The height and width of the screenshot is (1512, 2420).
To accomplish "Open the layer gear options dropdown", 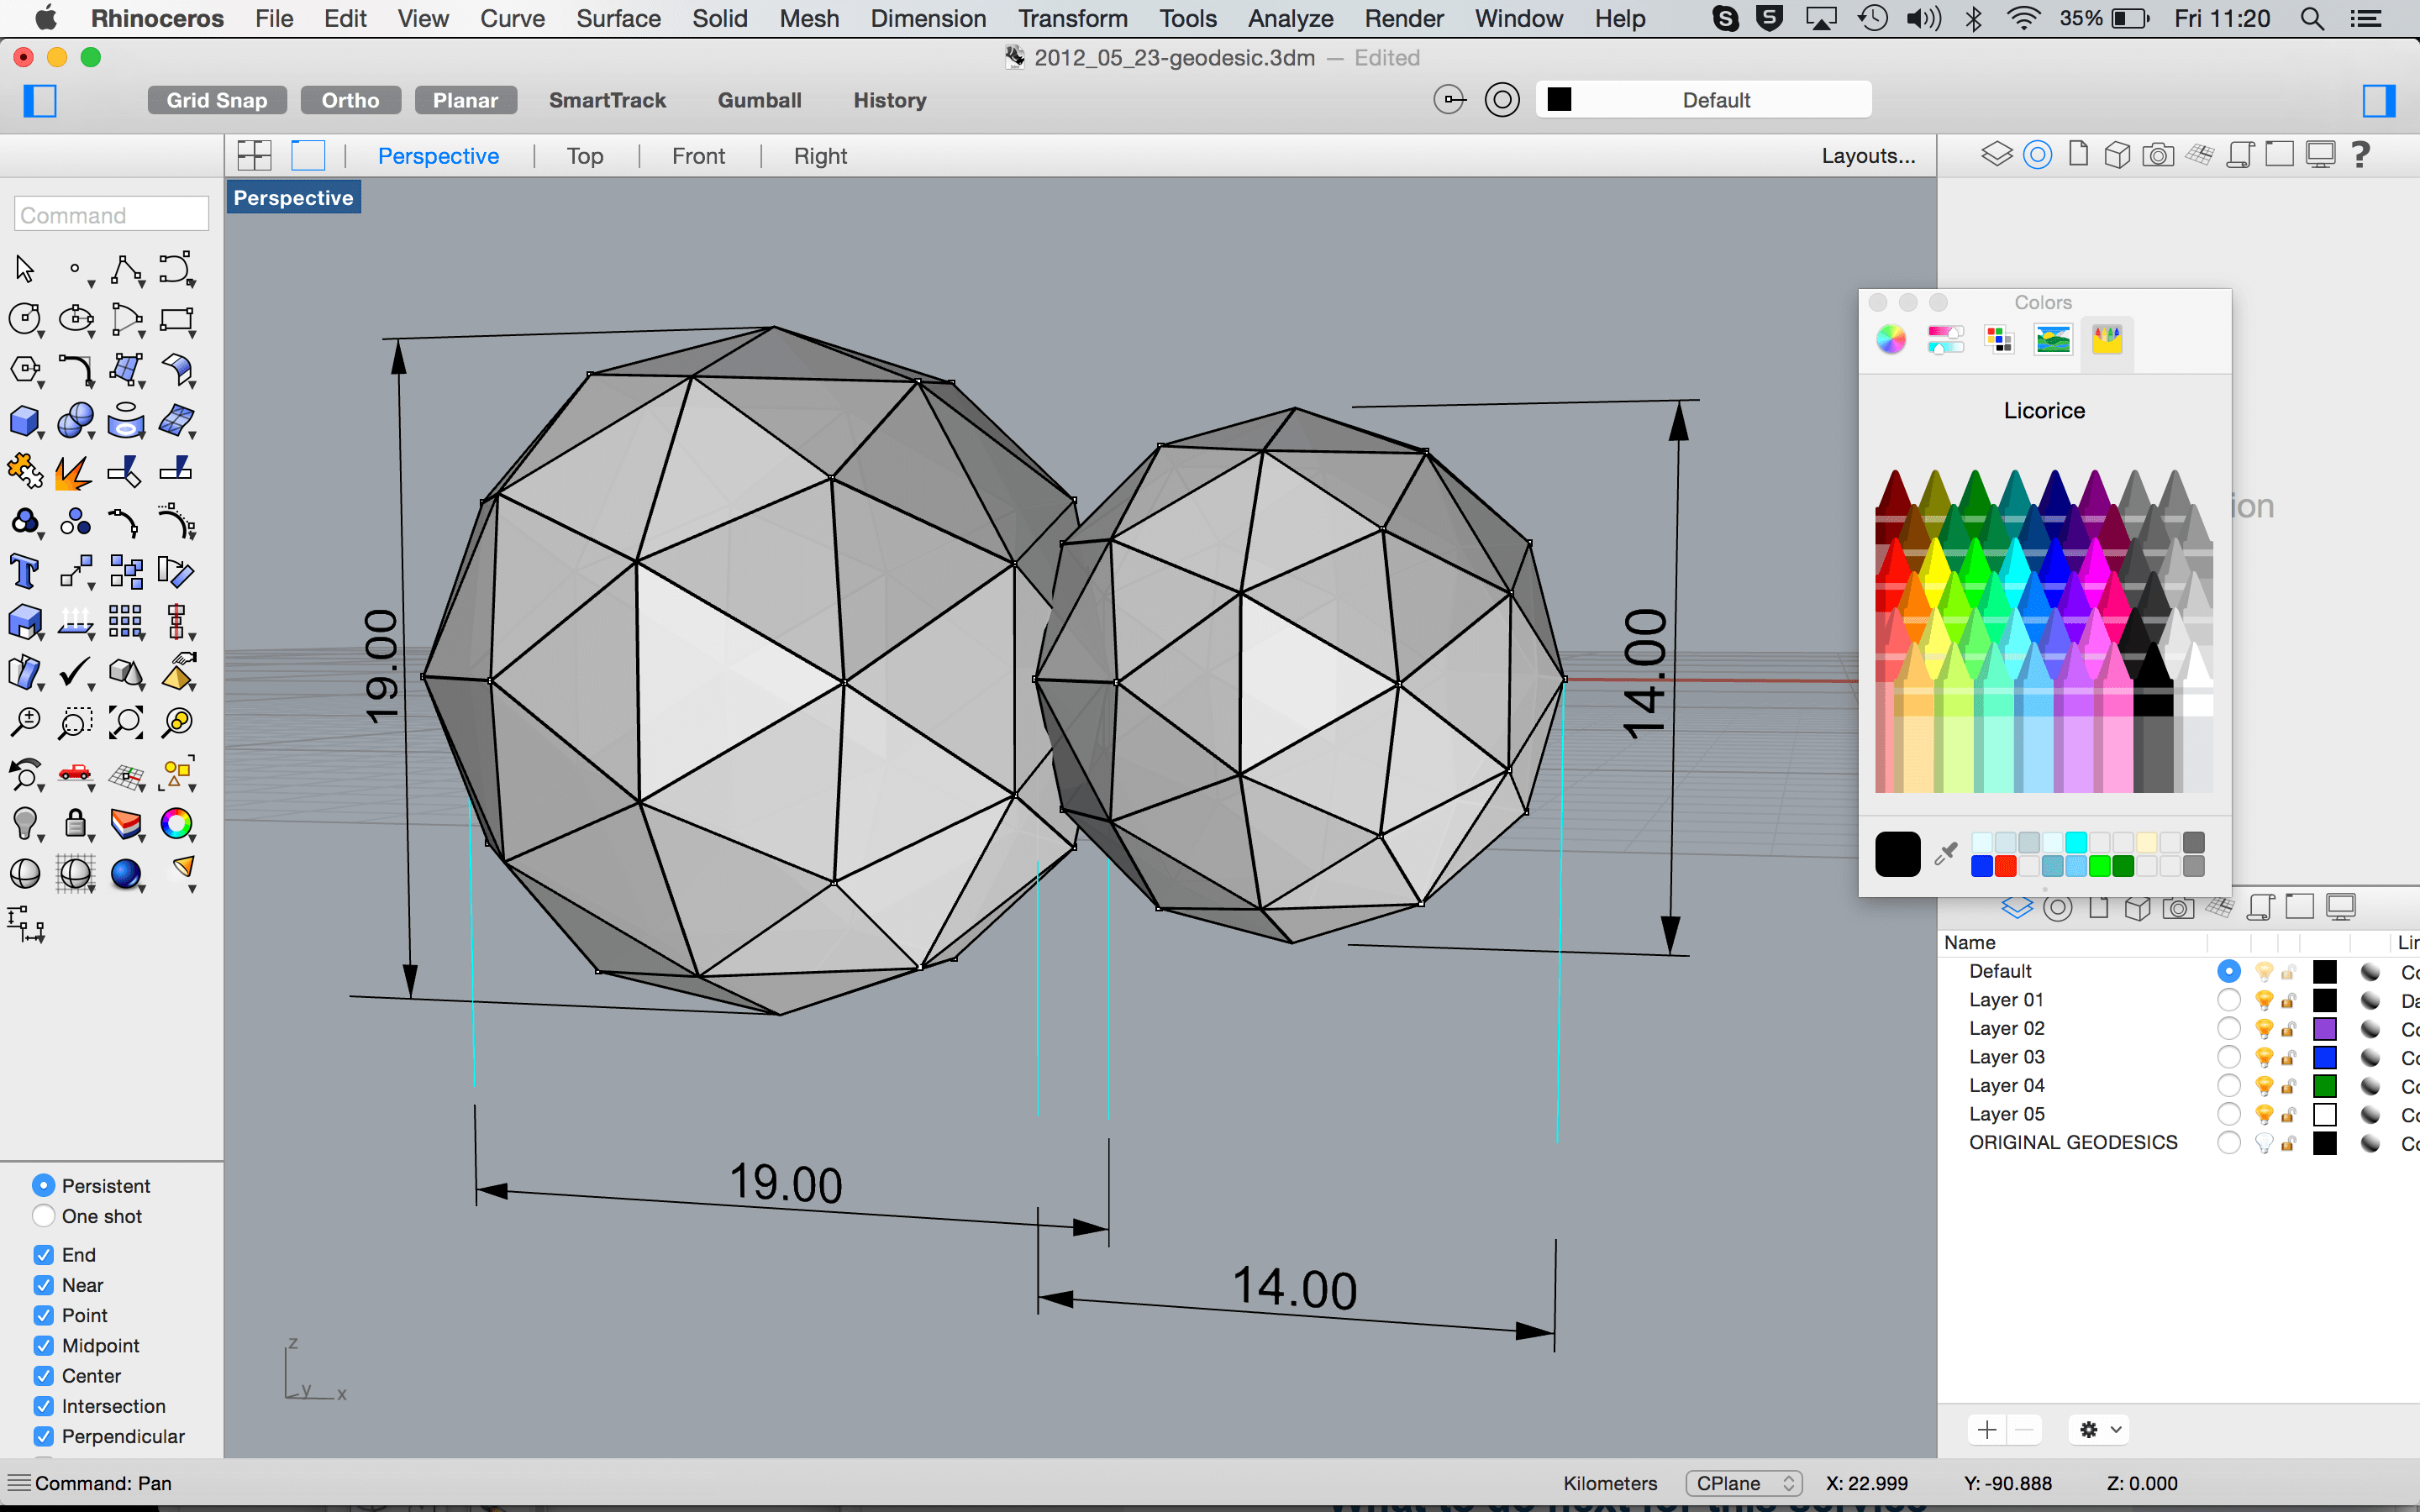I will (x=2099, y=1430).
